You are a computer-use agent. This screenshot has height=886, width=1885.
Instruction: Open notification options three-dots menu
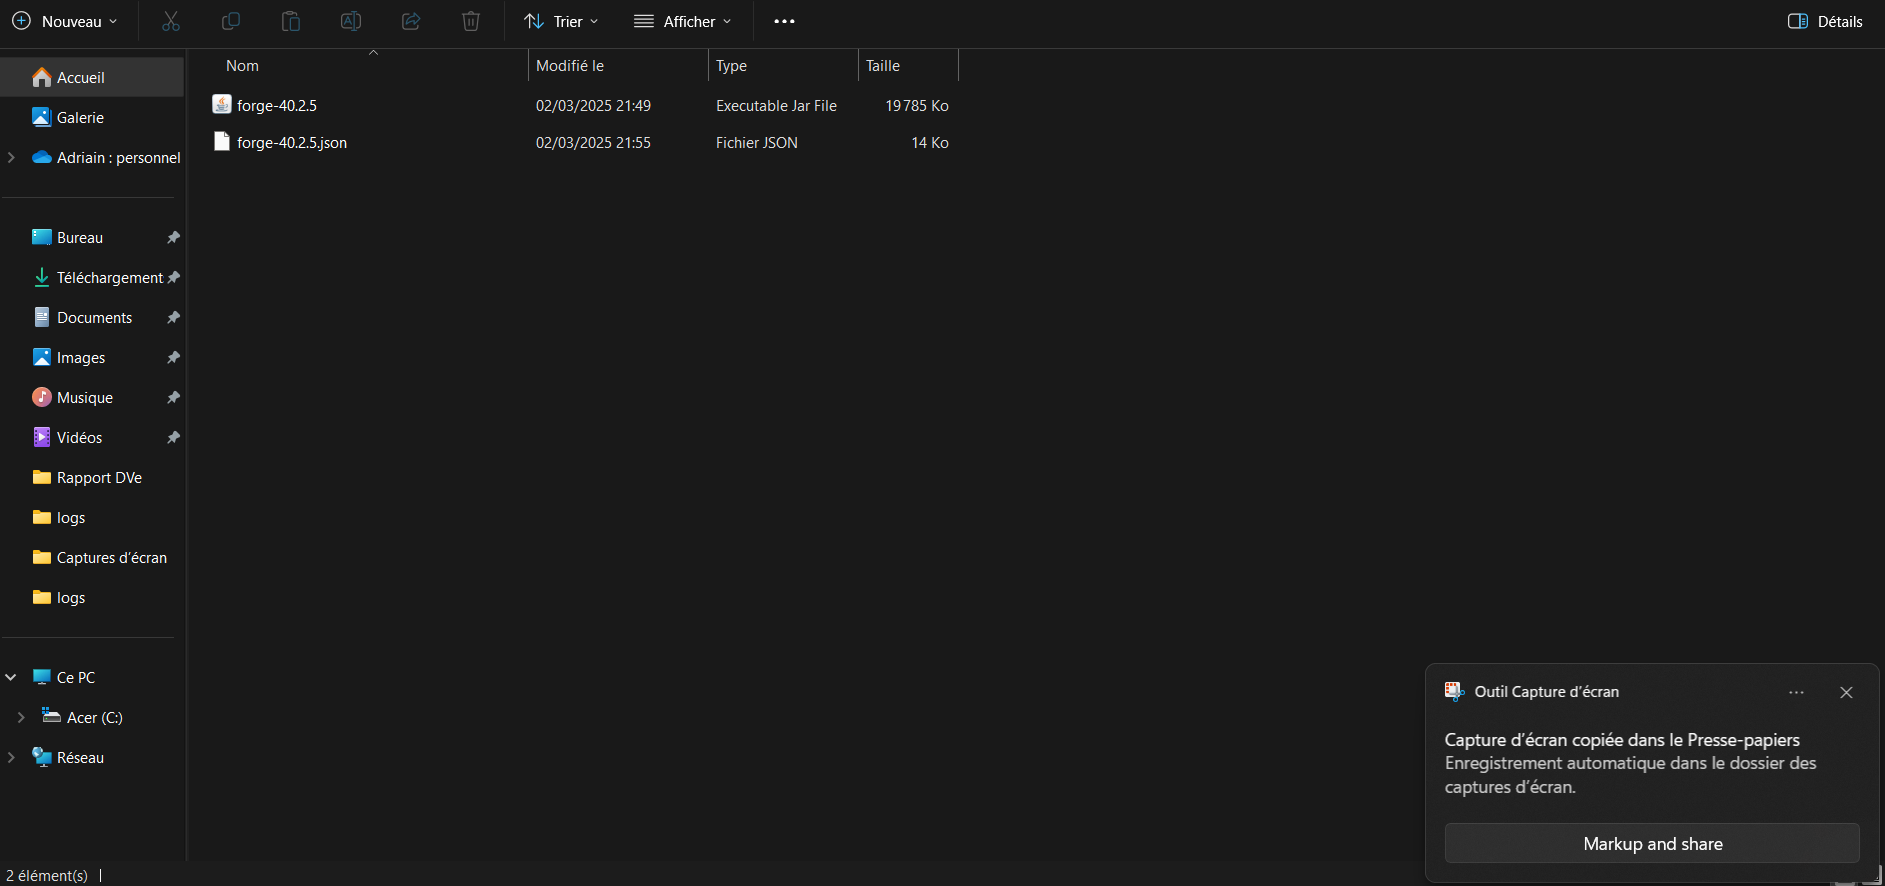(x=1796, y=692)
